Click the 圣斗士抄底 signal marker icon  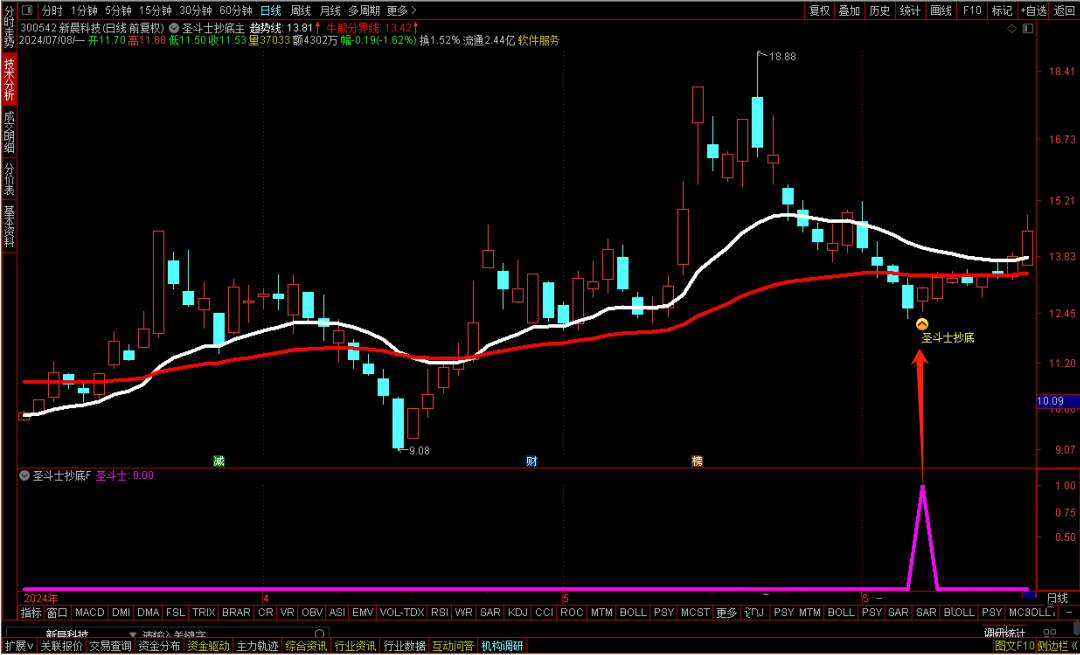922,324
